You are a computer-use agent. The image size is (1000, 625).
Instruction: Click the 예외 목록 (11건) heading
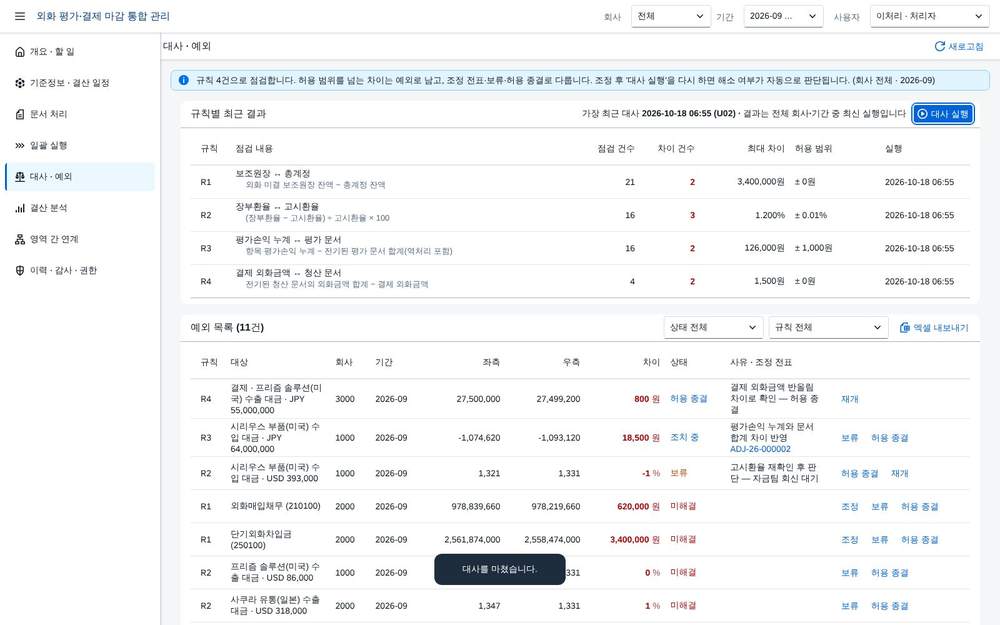[x=227, y=327]
